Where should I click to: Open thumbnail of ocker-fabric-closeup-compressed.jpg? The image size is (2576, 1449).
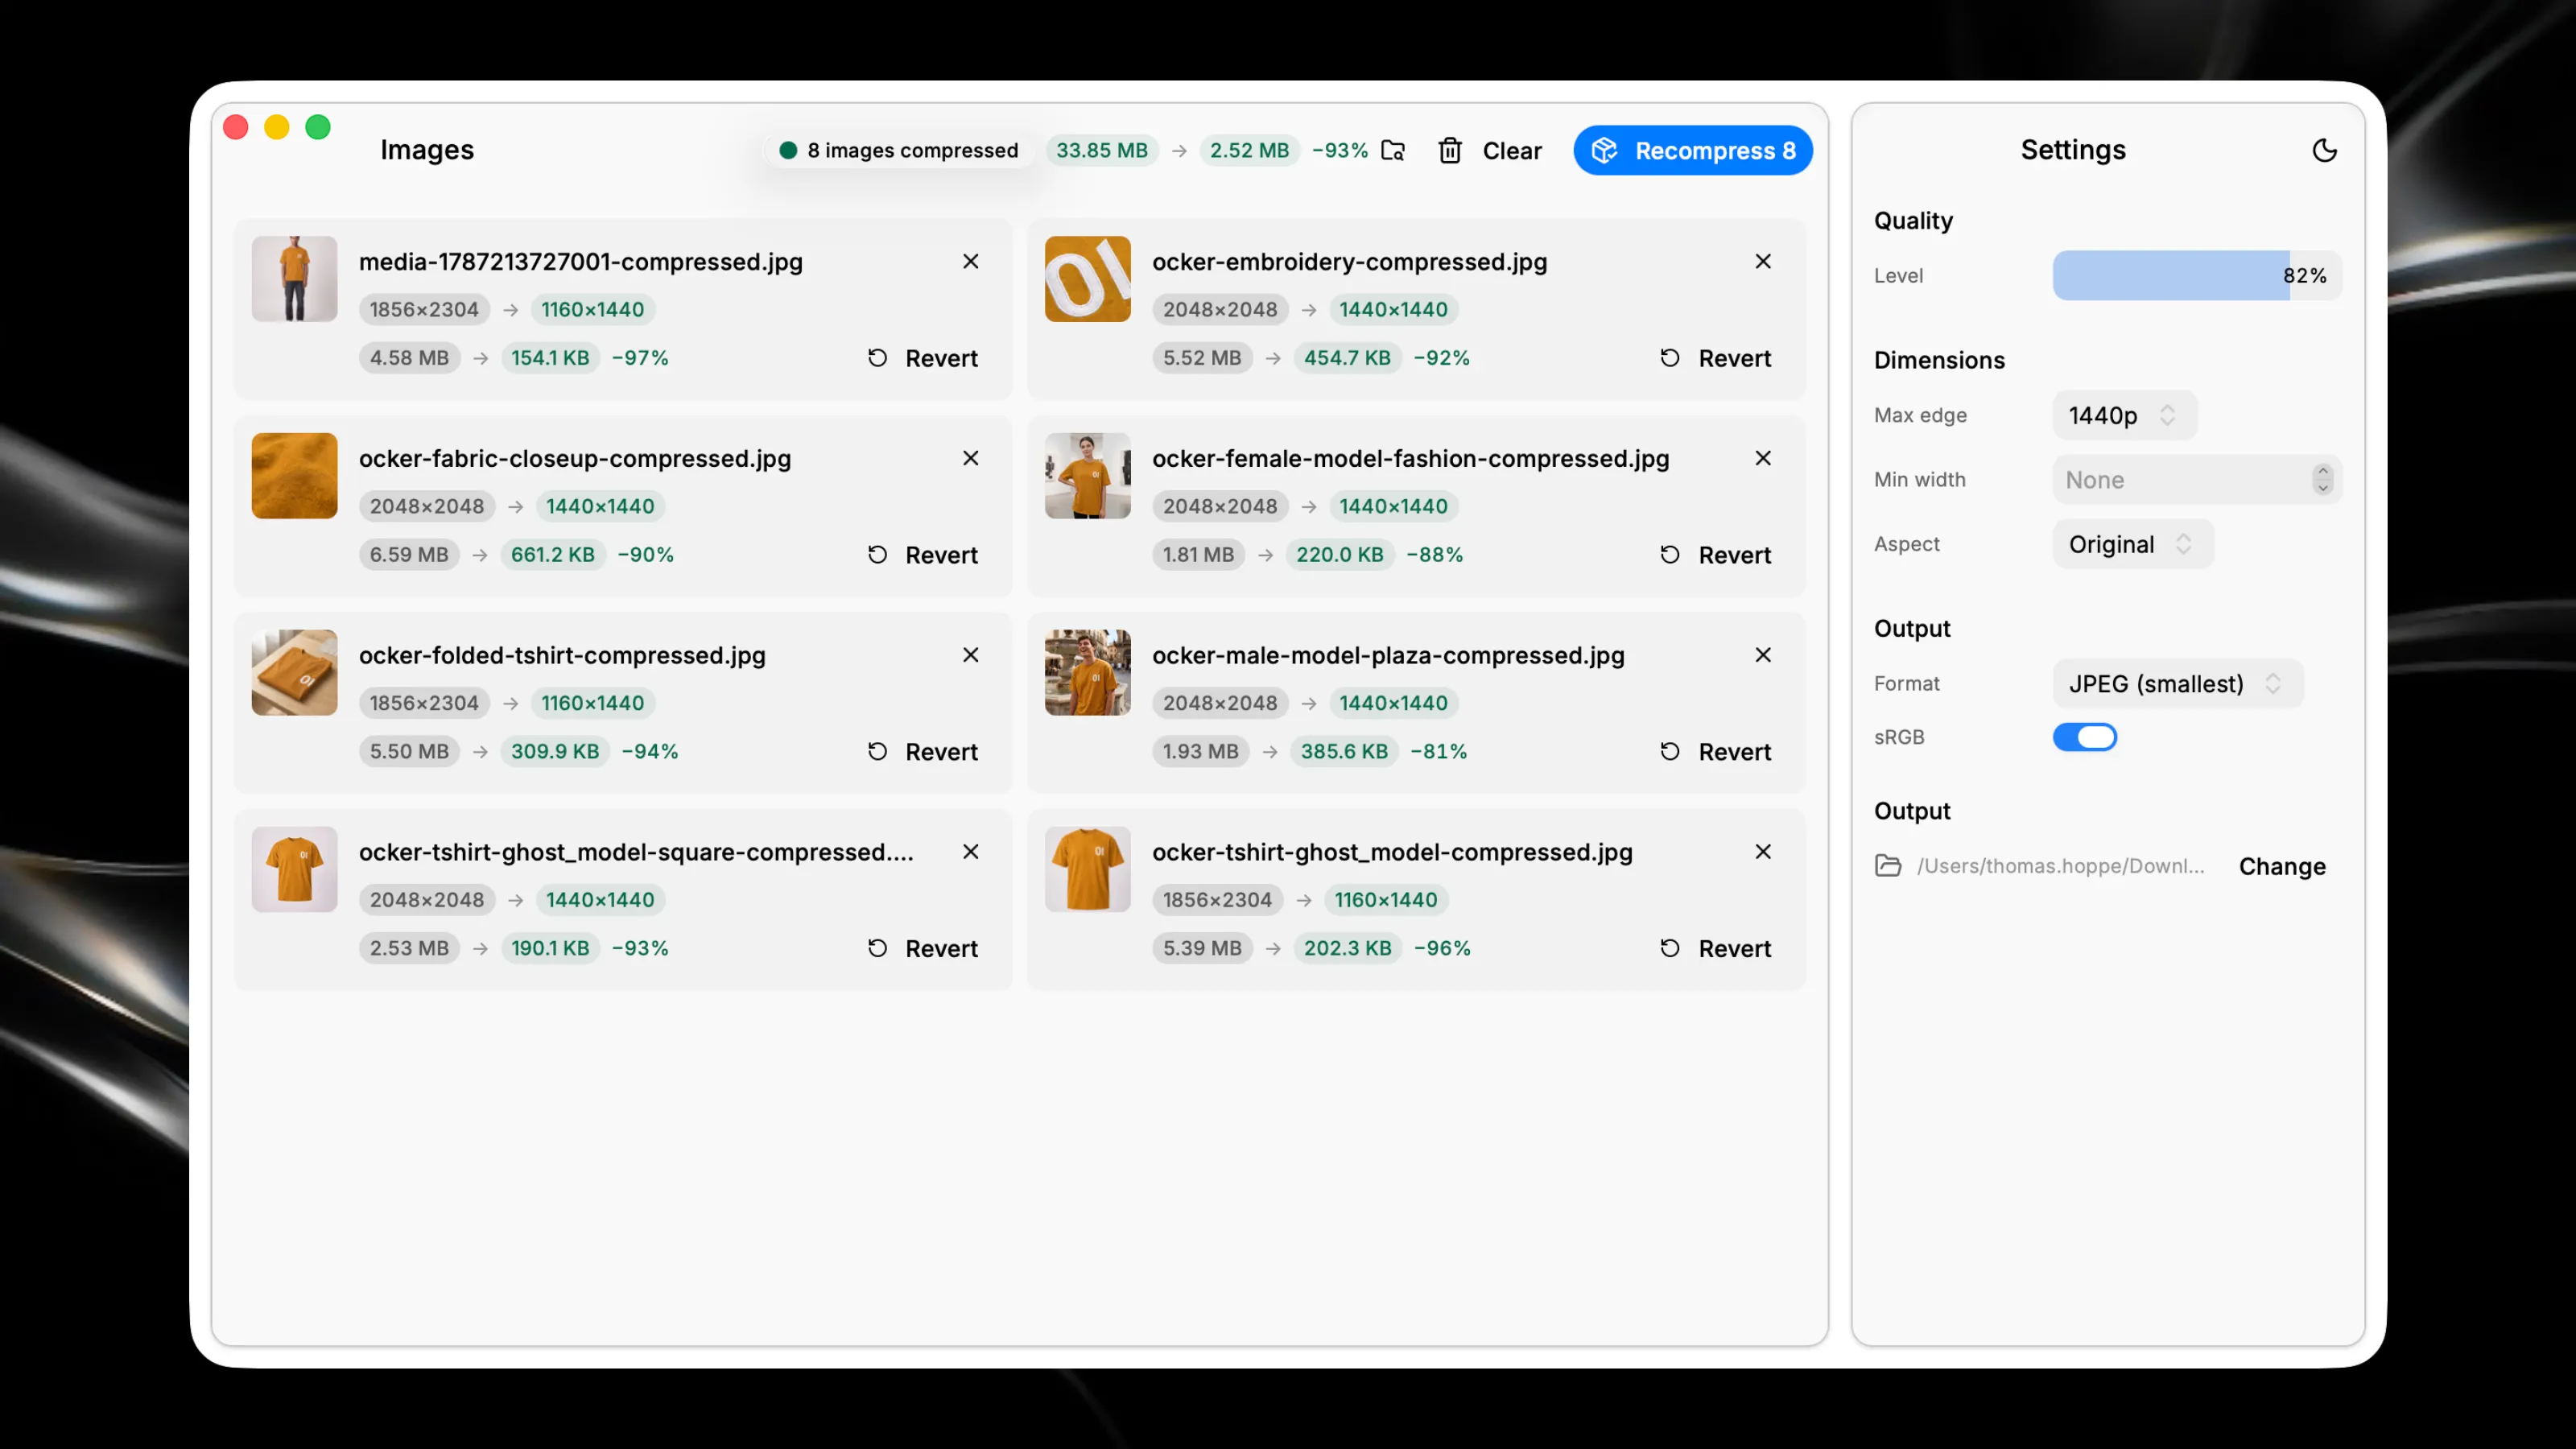(294, 476)
